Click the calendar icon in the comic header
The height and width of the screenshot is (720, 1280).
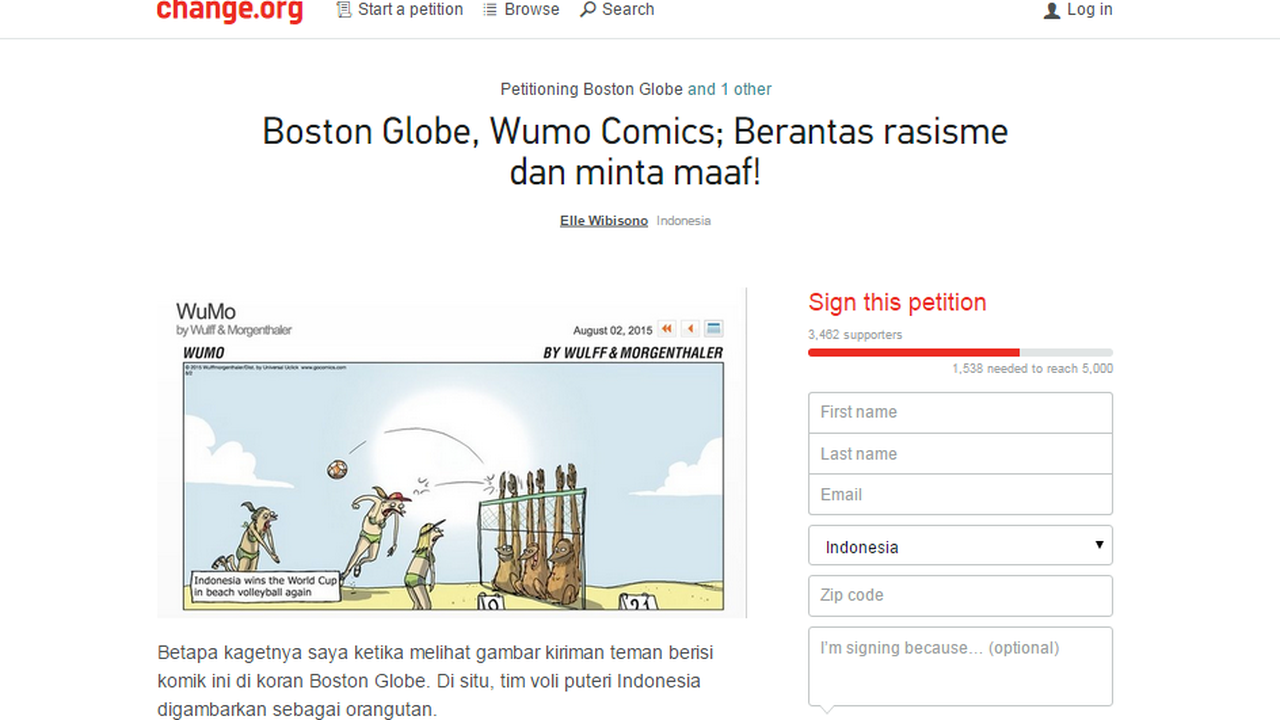pos(714,328)
